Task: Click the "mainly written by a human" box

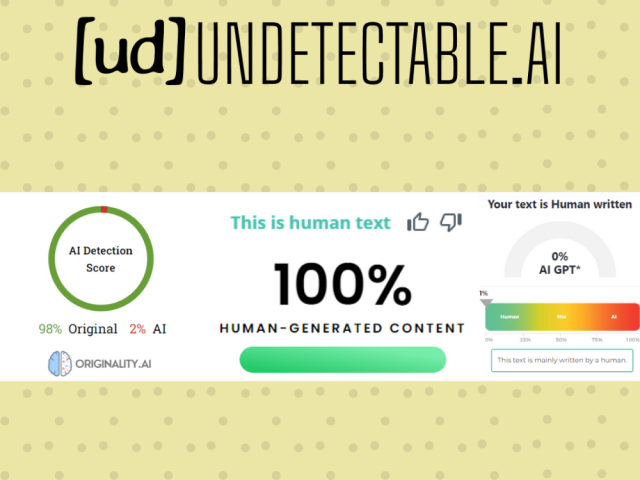Action: point(560,360)
